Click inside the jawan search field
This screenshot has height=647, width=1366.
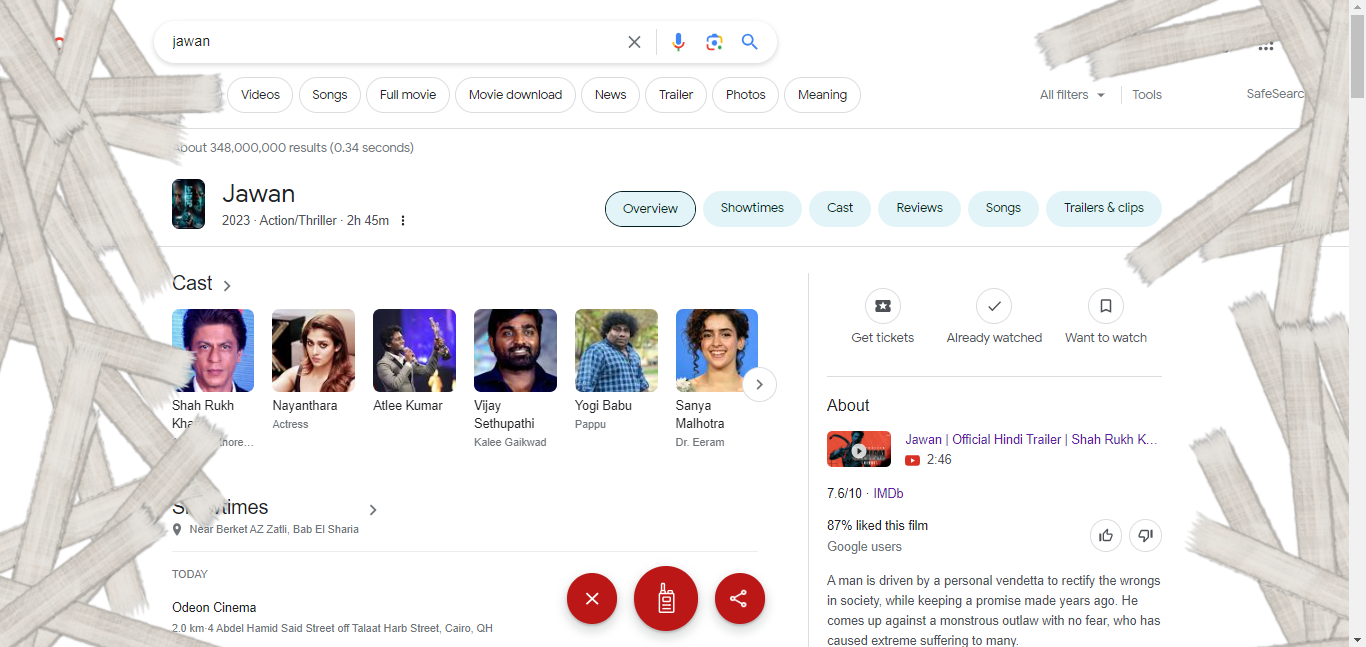click(395, 42)
